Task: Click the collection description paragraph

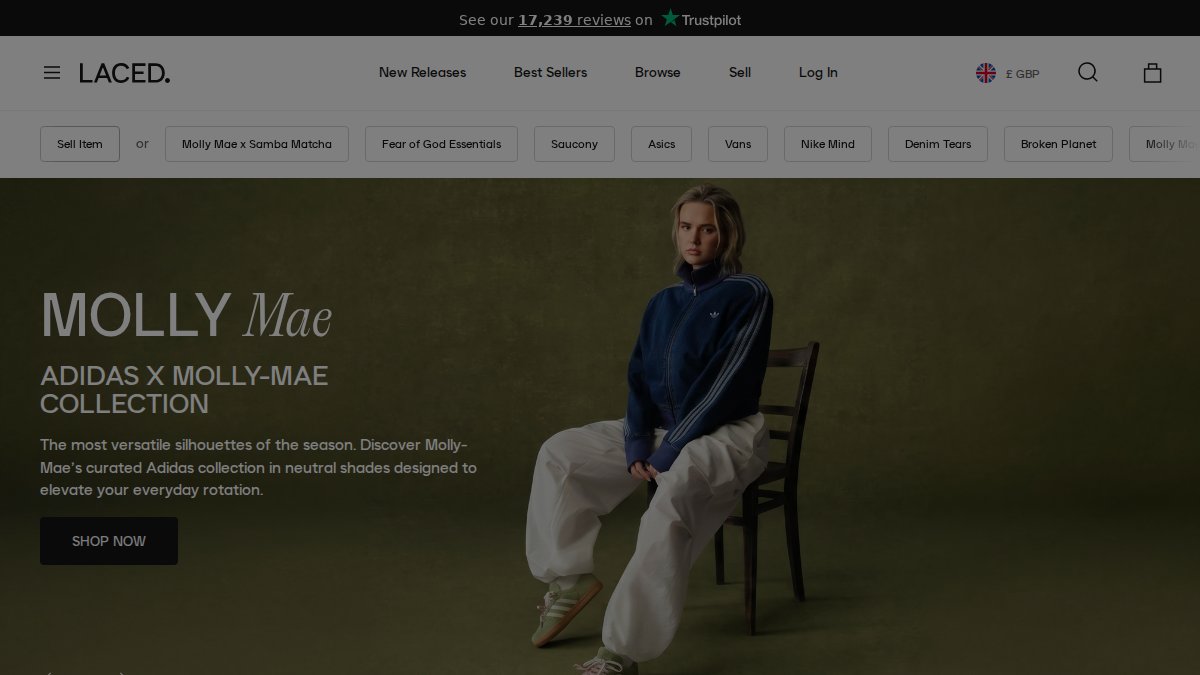Action: click(x=258, y=467)
